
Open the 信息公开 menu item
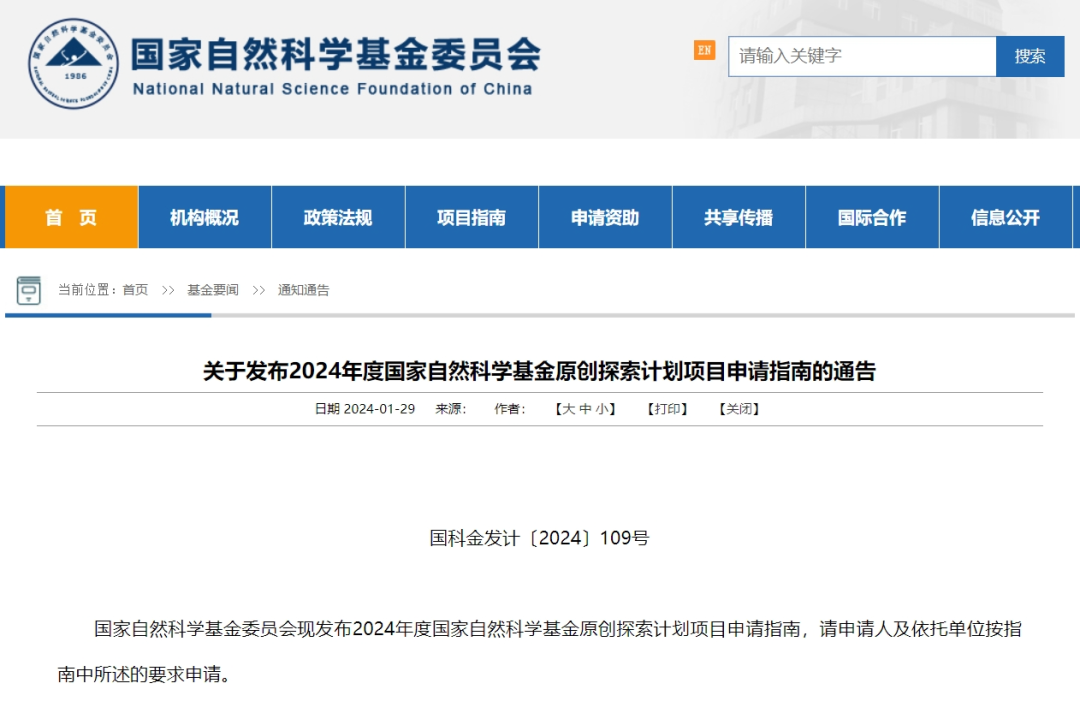point(1006,217)
